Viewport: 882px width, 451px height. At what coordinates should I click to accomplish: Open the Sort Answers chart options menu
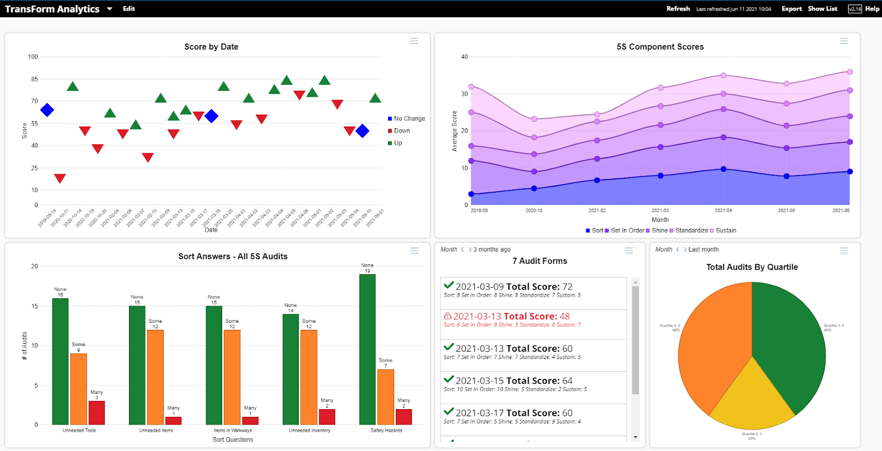point(414,251)
